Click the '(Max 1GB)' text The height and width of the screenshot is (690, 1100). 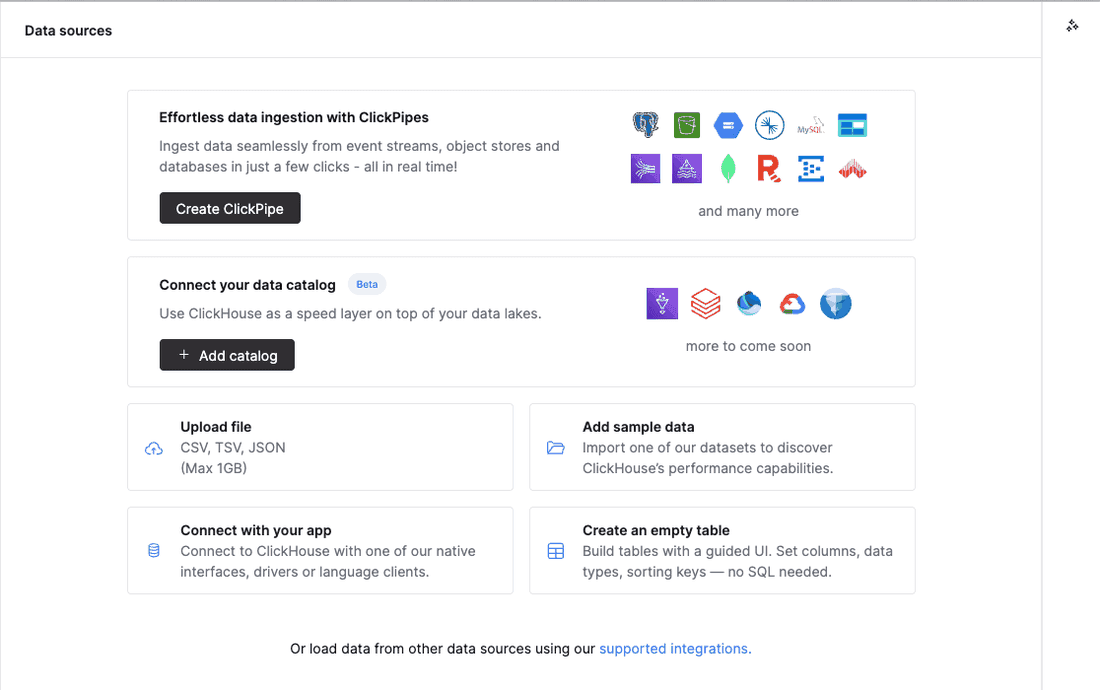click(x=213, y=468)
